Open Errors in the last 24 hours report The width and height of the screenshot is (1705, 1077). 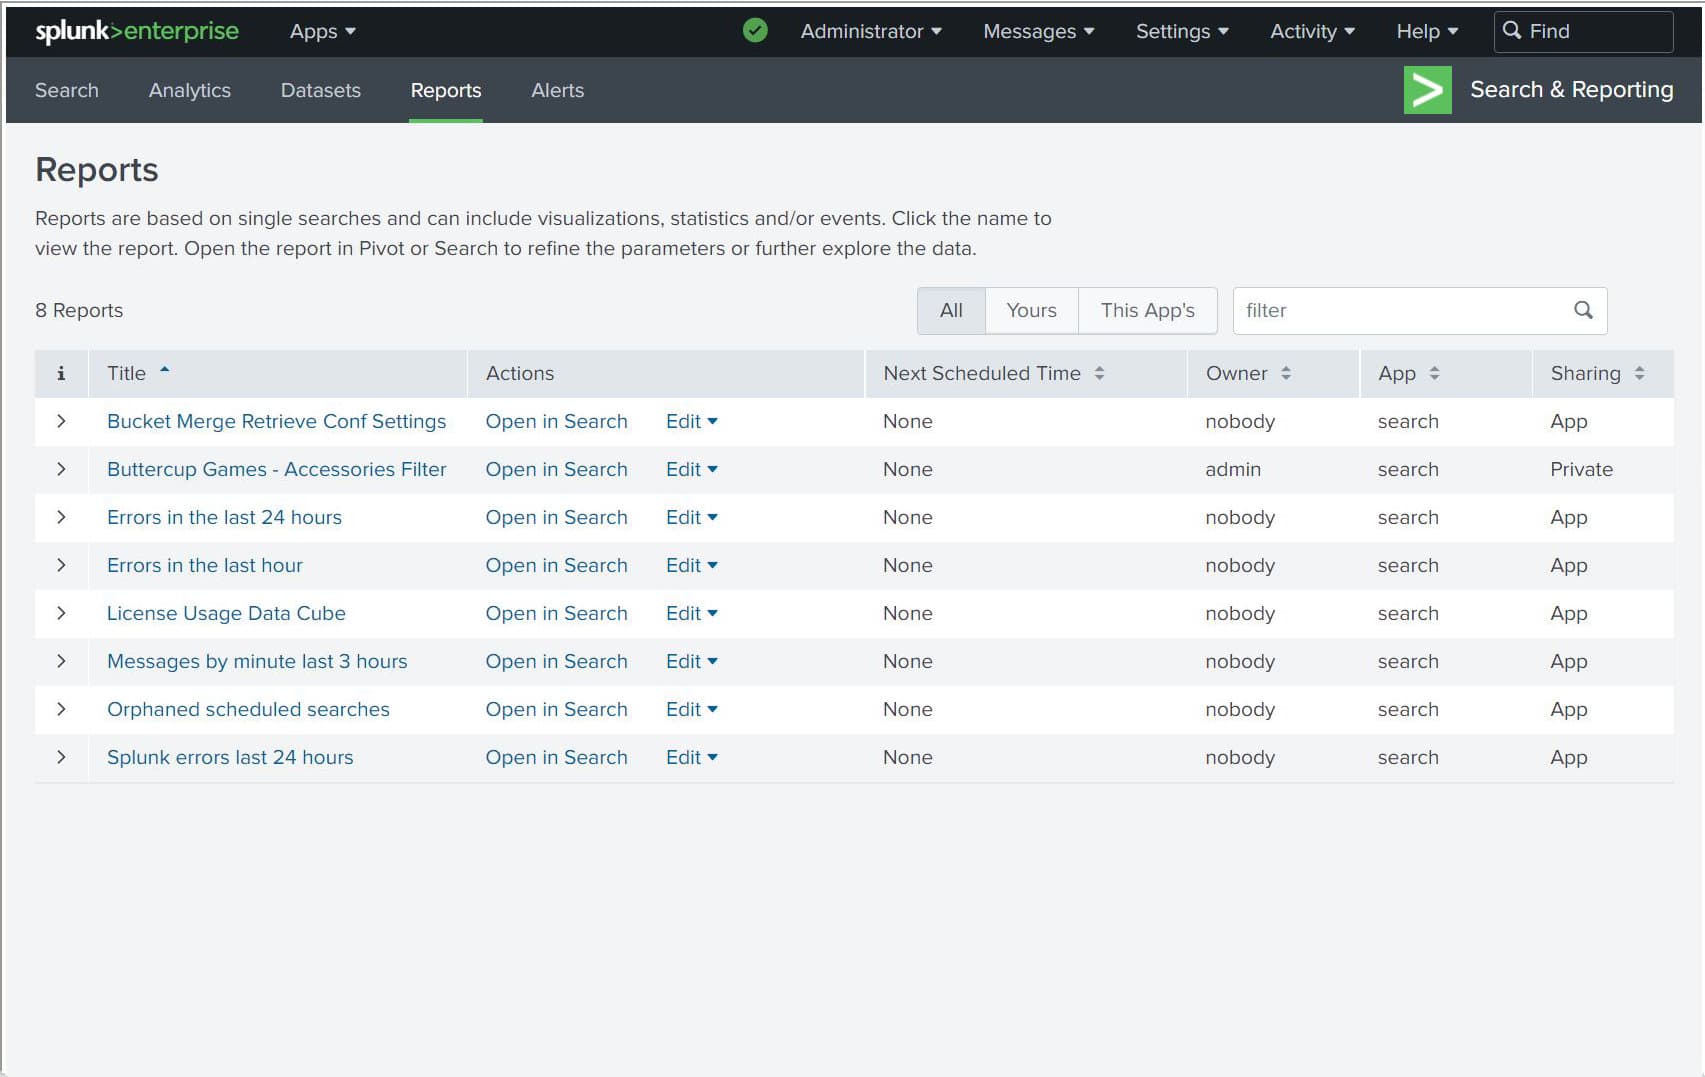(x=225, y=517)
